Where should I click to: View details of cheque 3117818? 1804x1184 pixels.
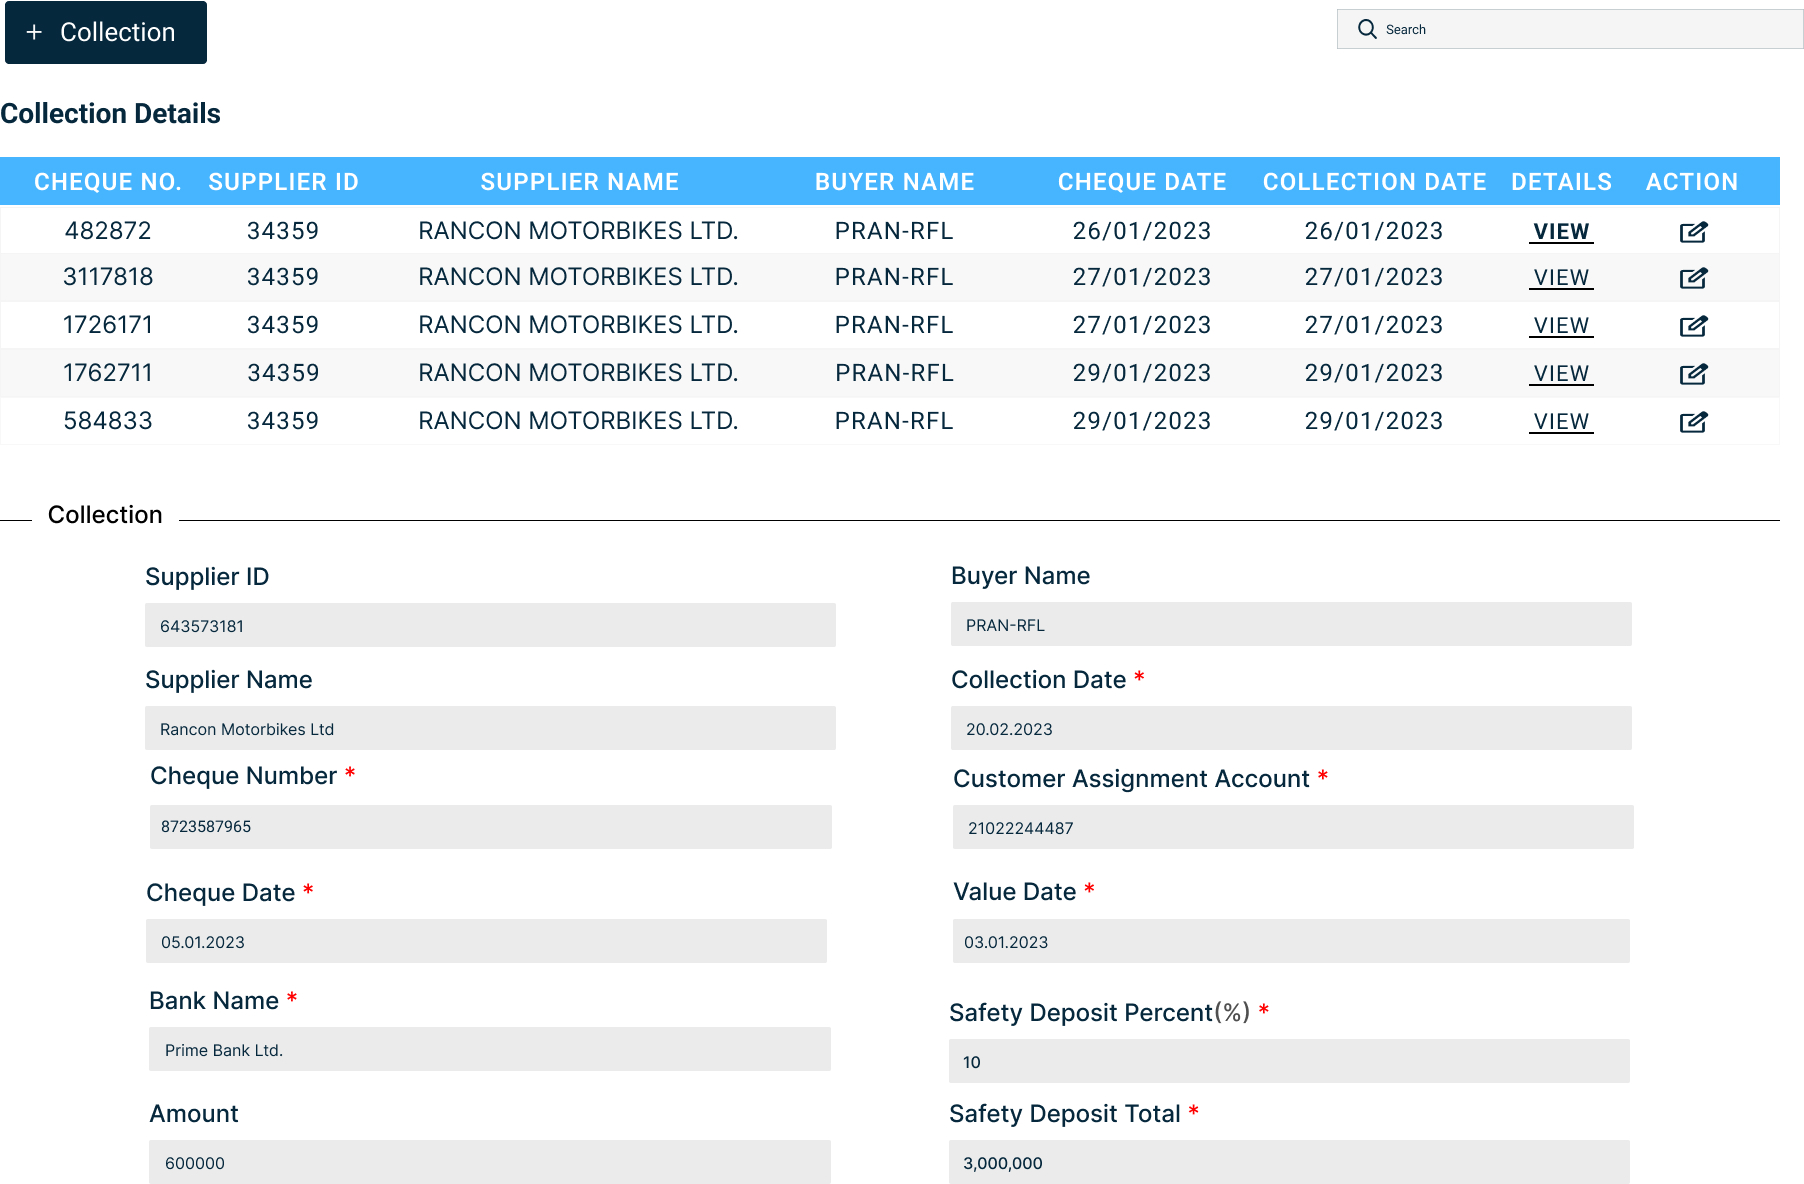(1561, 278)
